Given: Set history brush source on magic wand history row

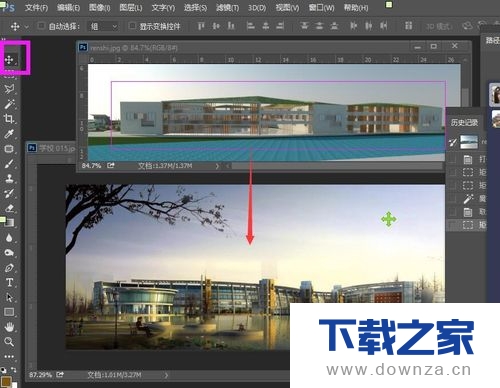Looking at the screenshot, I should point(452,199).
